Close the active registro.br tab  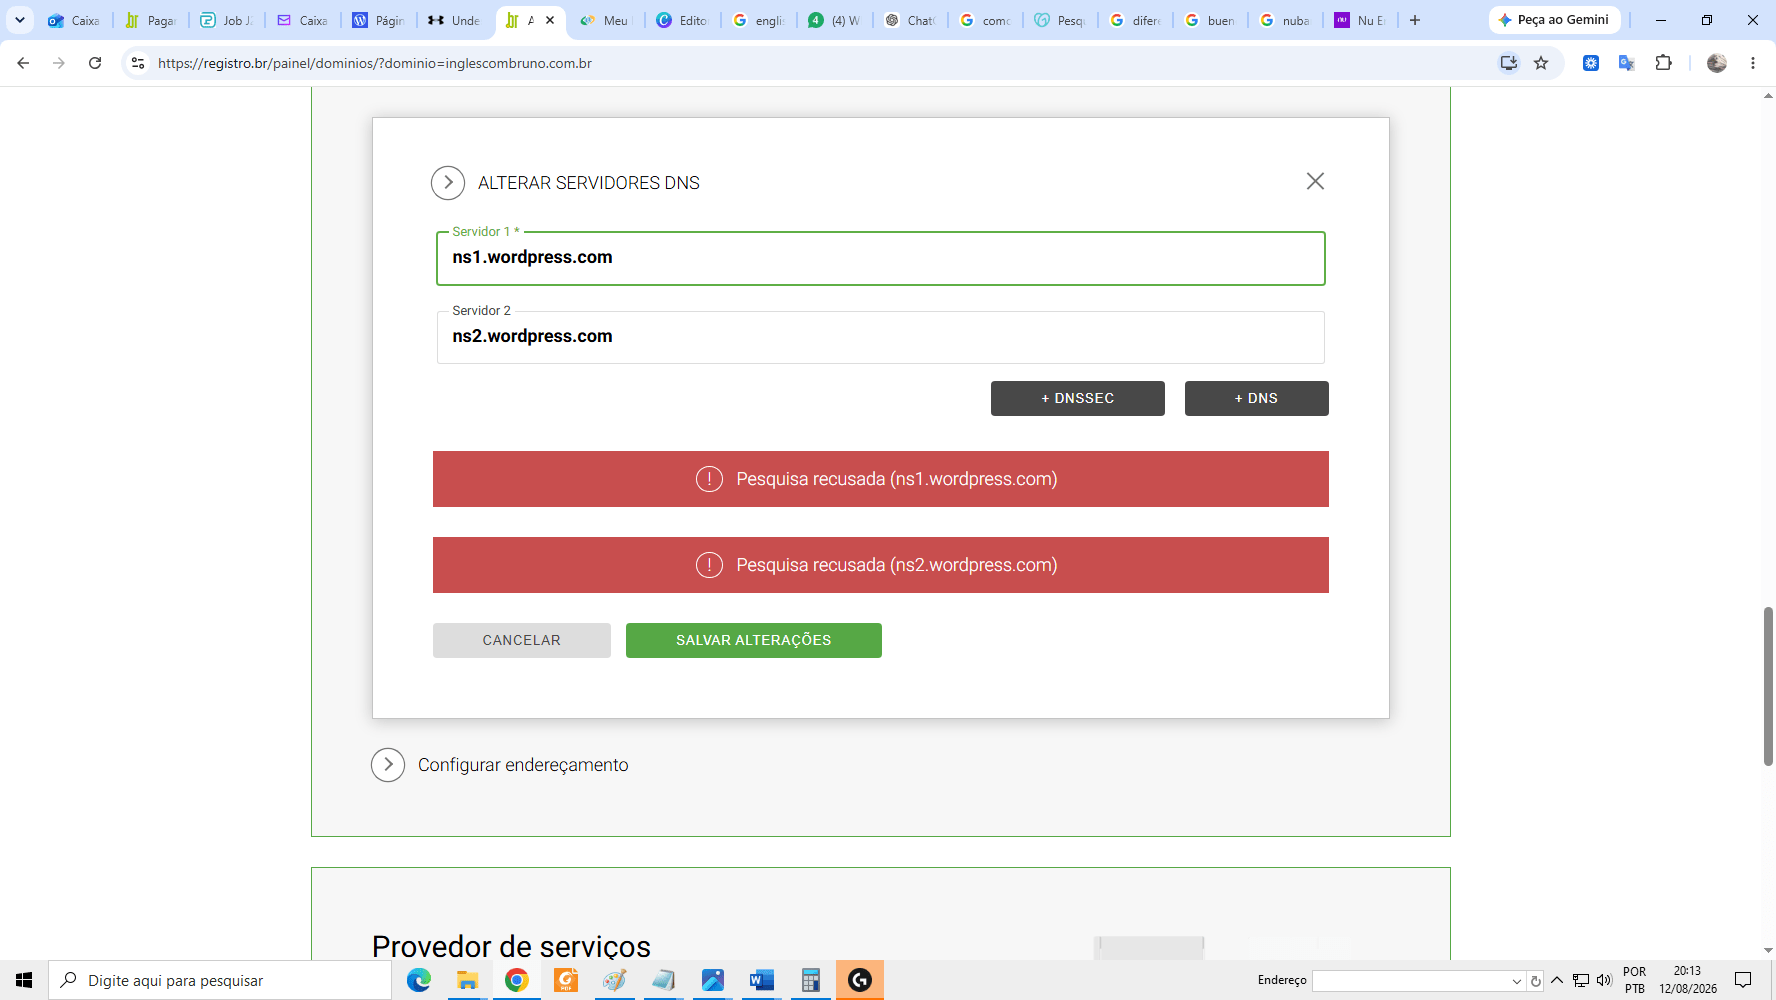(x=550, y=20)
